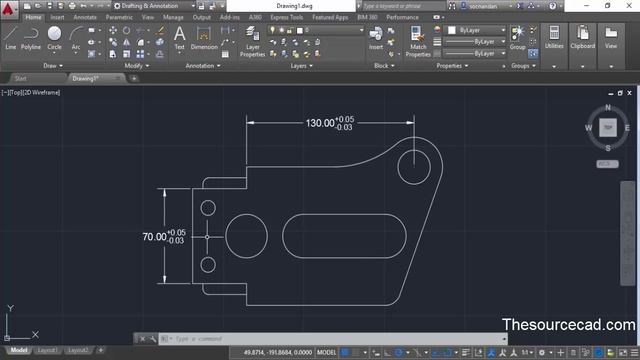Click the white color swatch in Properties panel

452,30
